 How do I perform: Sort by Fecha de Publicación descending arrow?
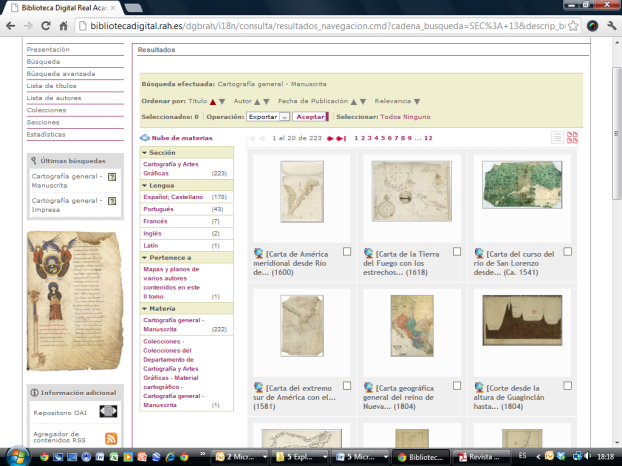pos(363,102)
